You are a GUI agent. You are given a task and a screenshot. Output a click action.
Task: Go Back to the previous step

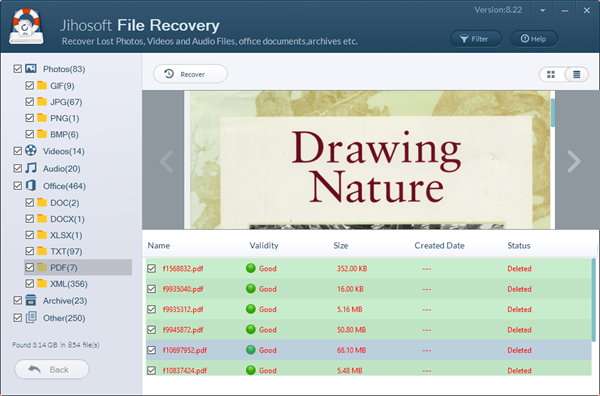pos(52,369)
